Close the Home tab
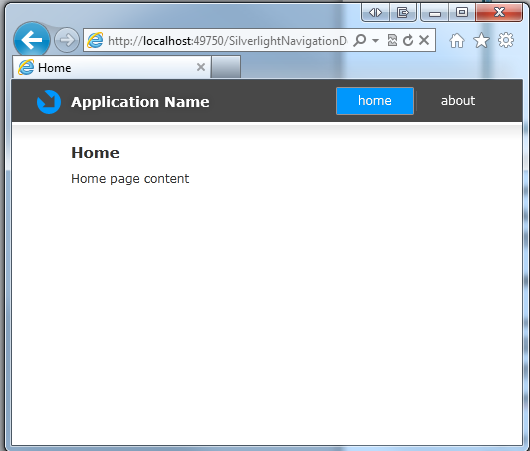Image resolution: width=530 pixels, height=451 pixels. click(x=201, y=67)
